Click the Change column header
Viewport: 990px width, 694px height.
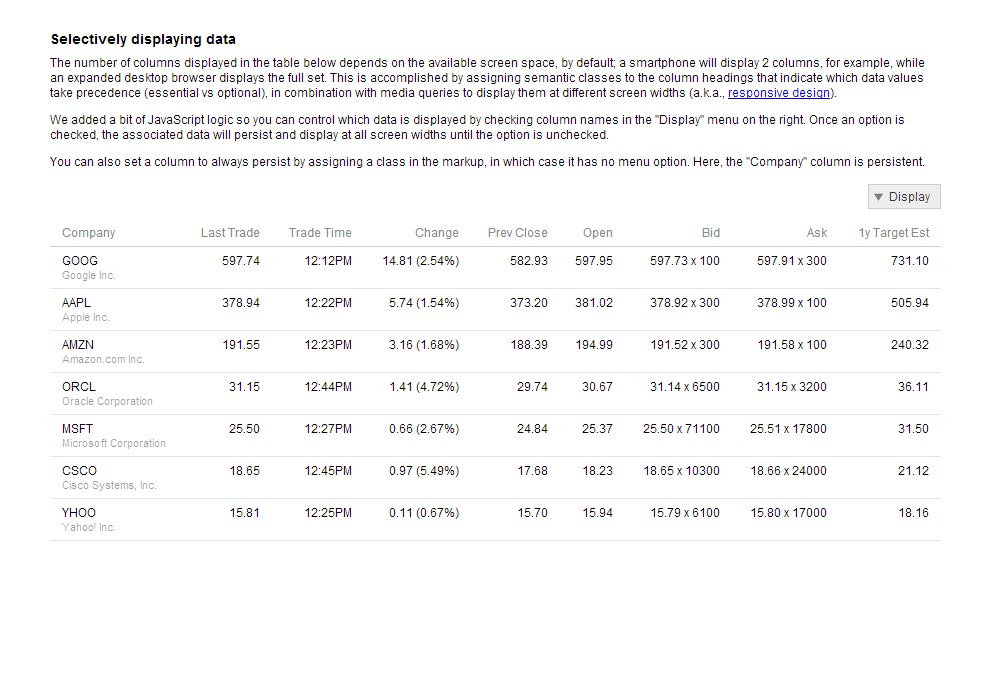tap(436, 232)
